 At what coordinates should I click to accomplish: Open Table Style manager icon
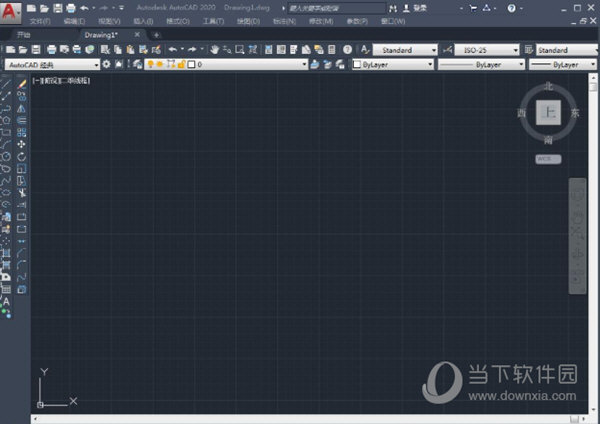[x=529, y=49]
